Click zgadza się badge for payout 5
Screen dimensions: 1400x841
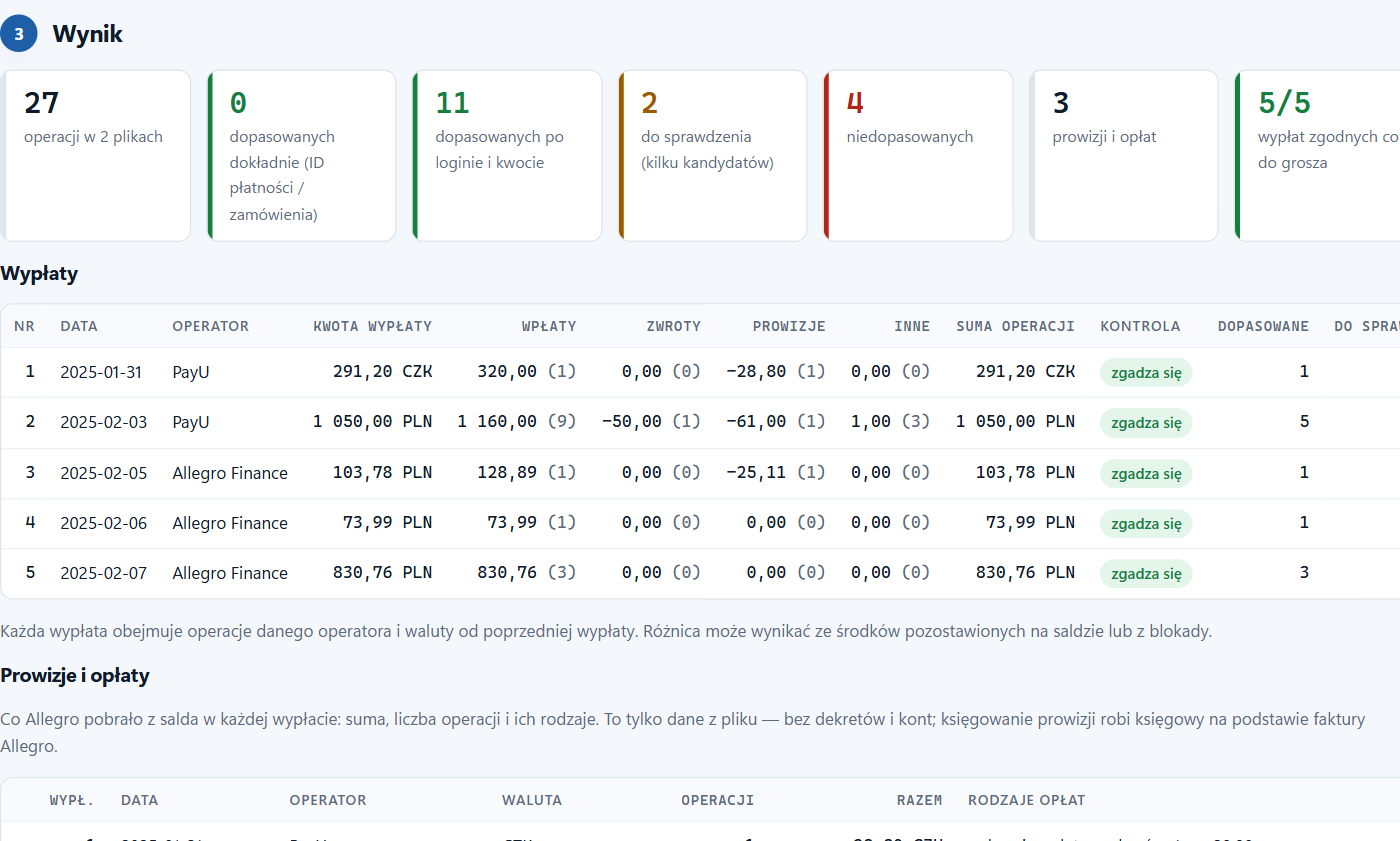coord(1146,573)
